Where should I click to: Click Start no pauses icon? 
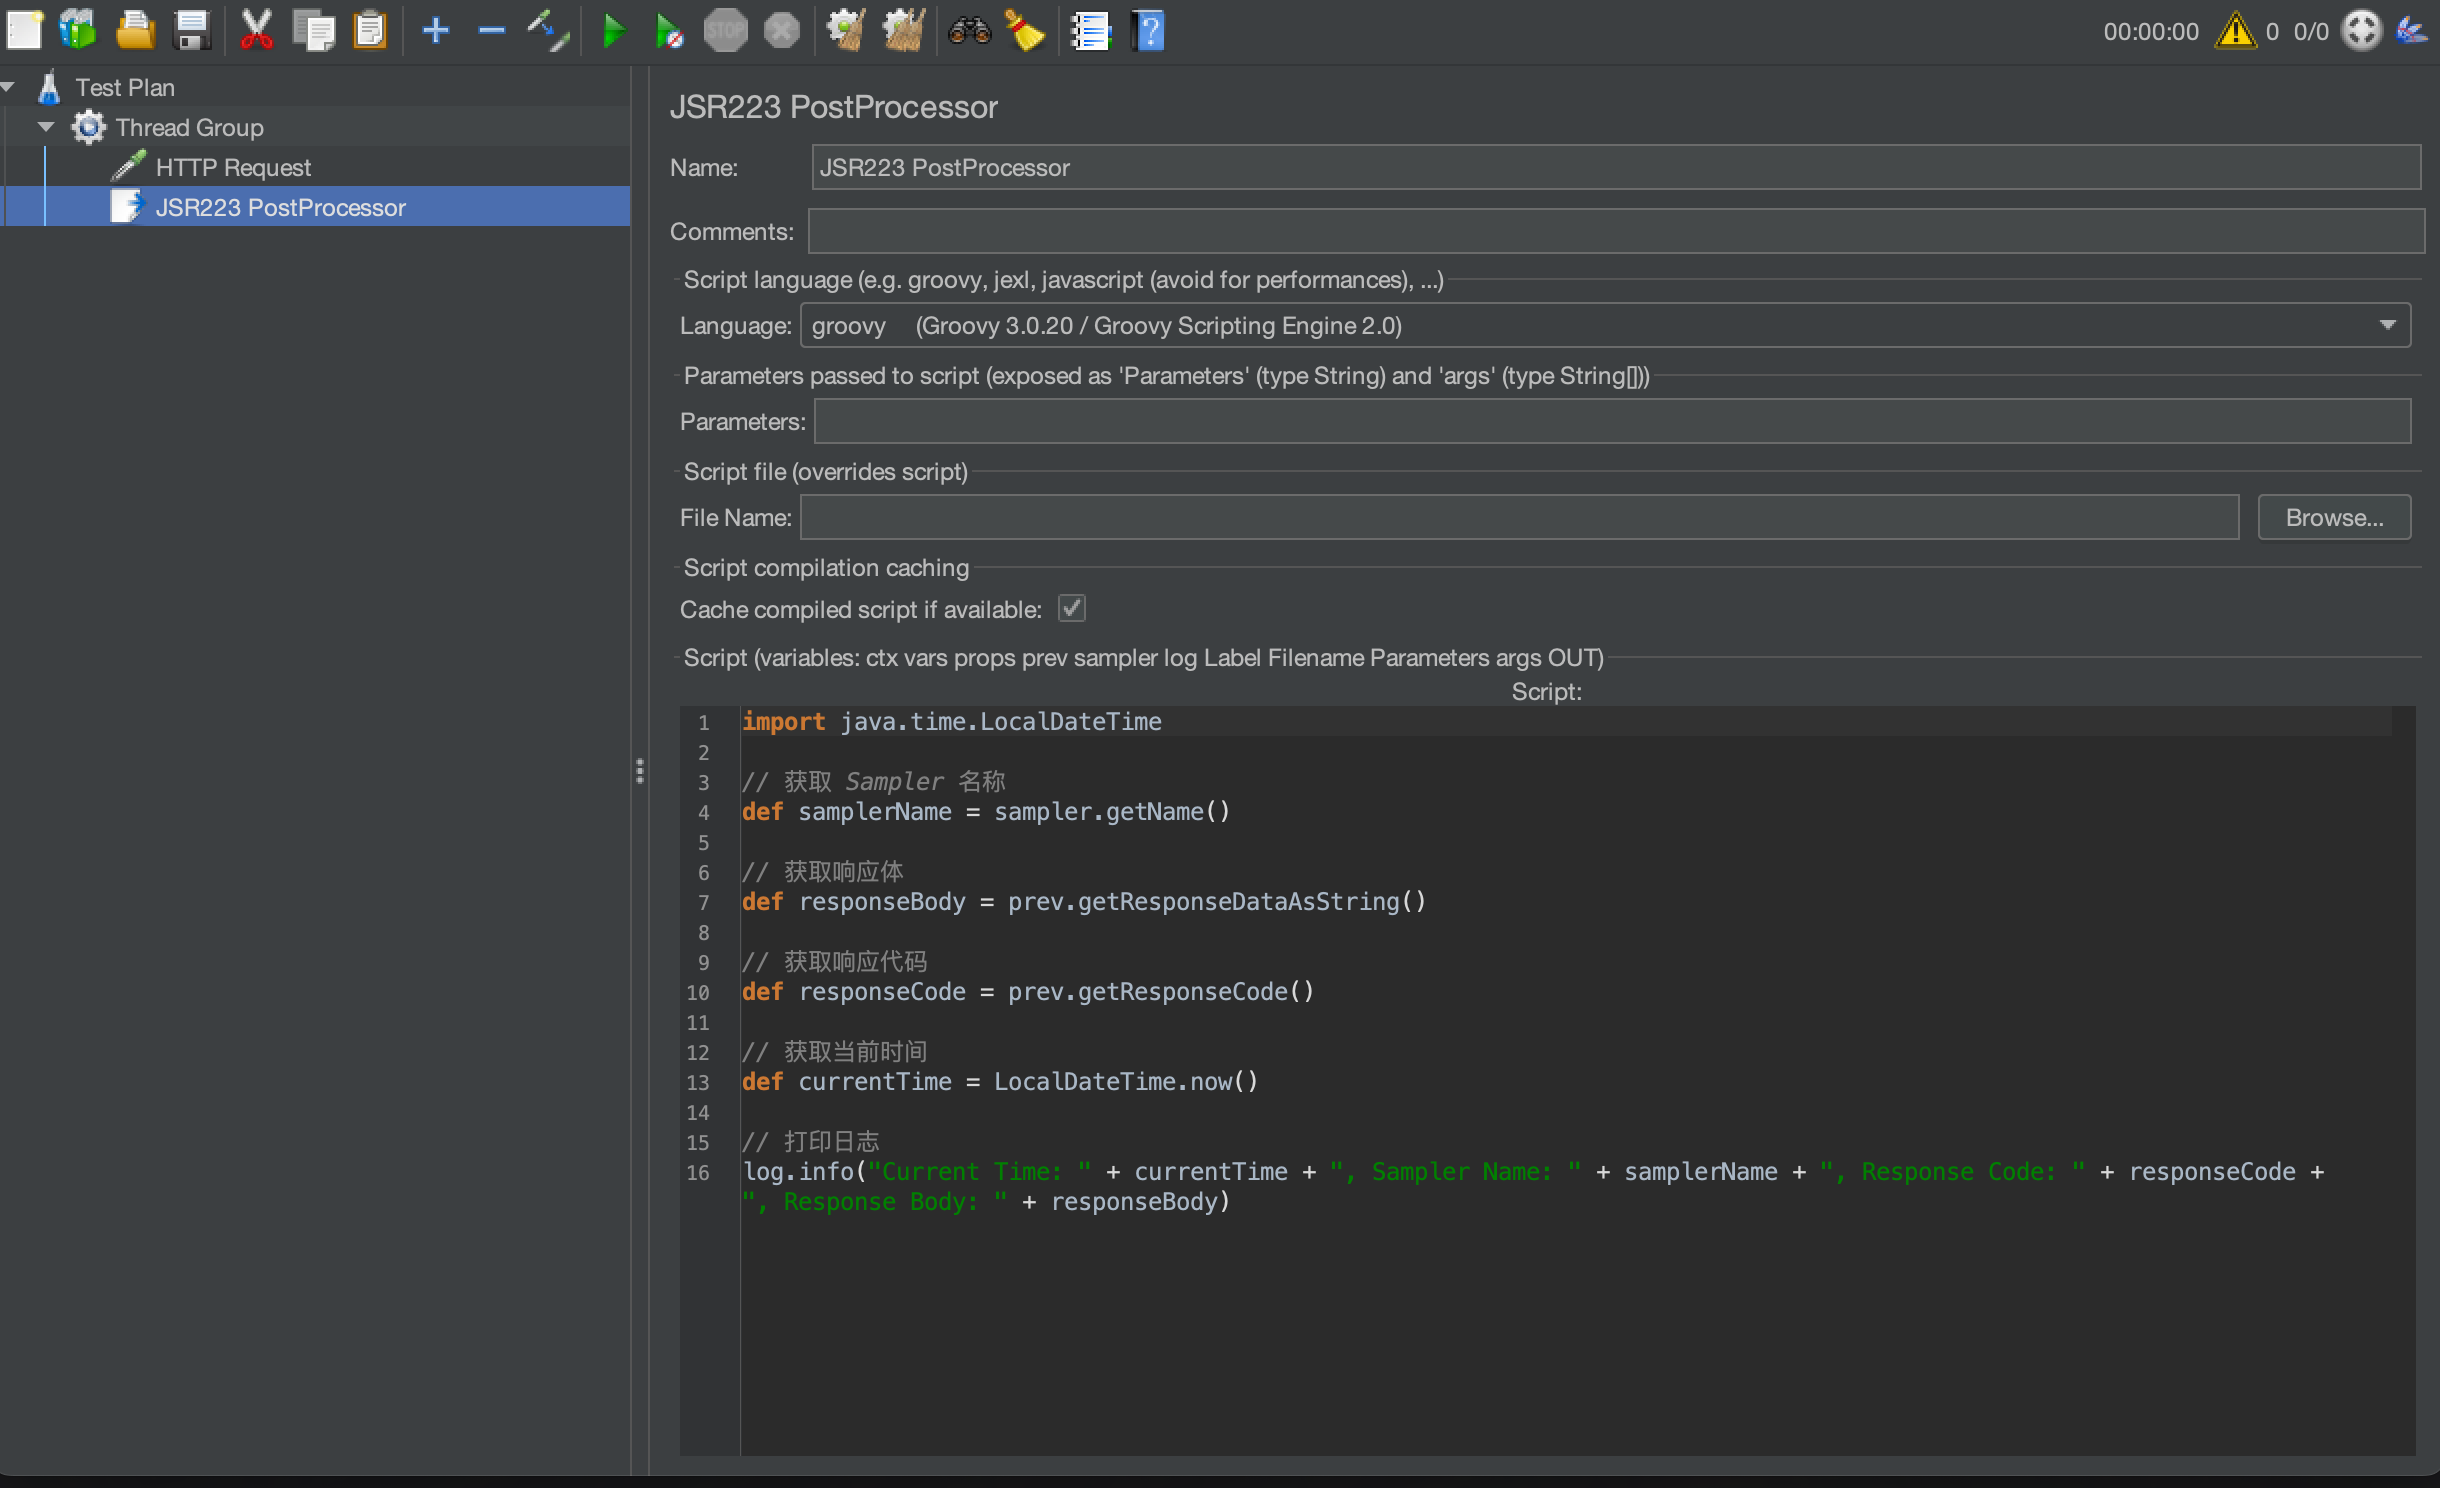pyautogui.click(x=668, y=31)
